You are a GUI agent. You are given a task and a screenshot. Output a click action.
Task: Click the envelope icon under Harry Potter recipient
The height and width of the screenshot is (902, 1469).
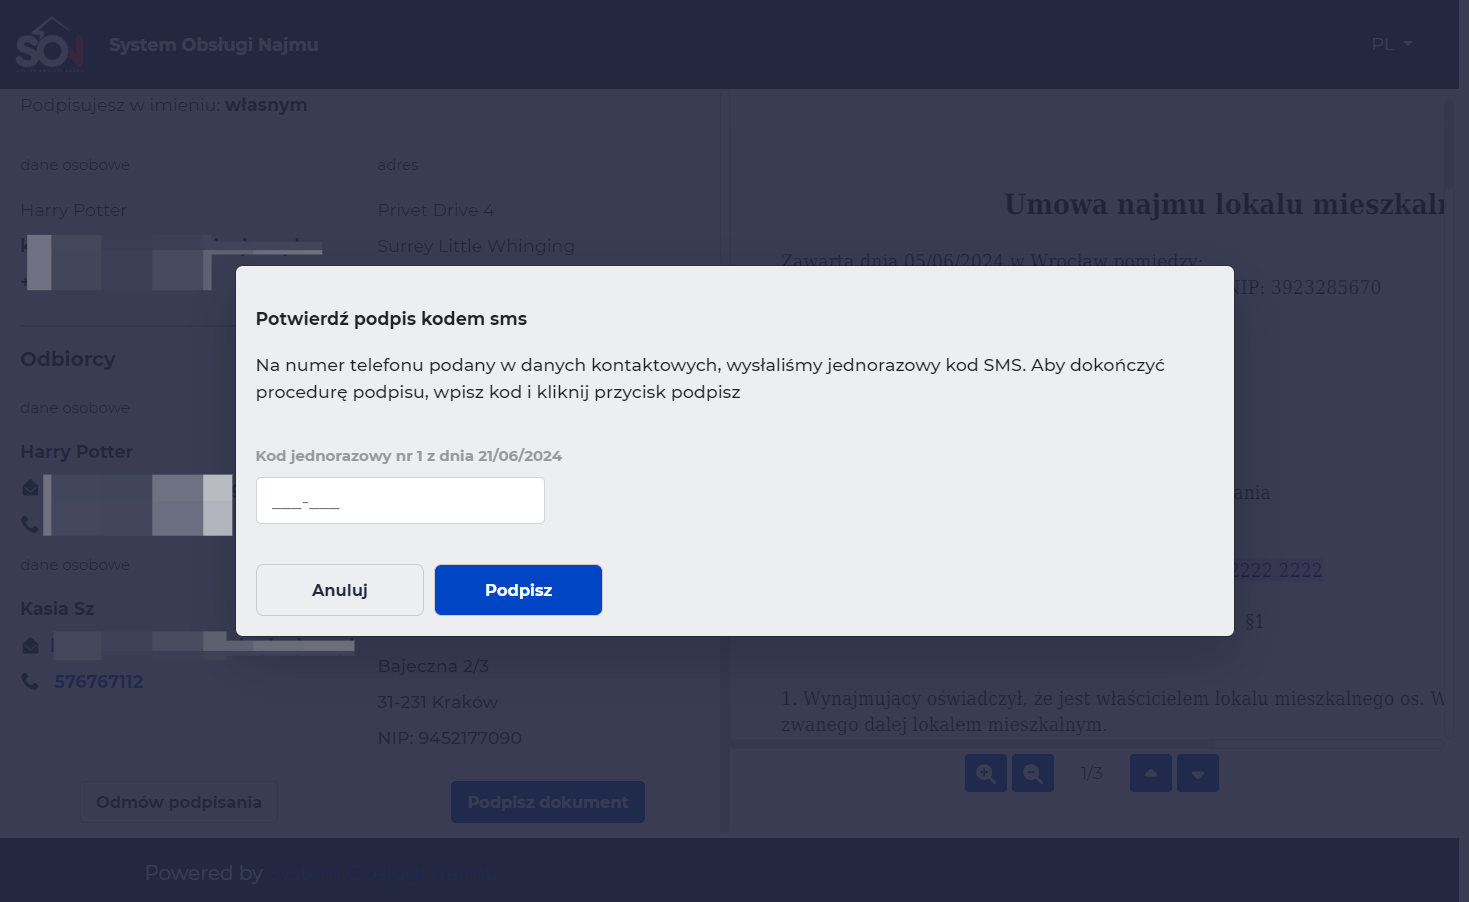point(30,488)
